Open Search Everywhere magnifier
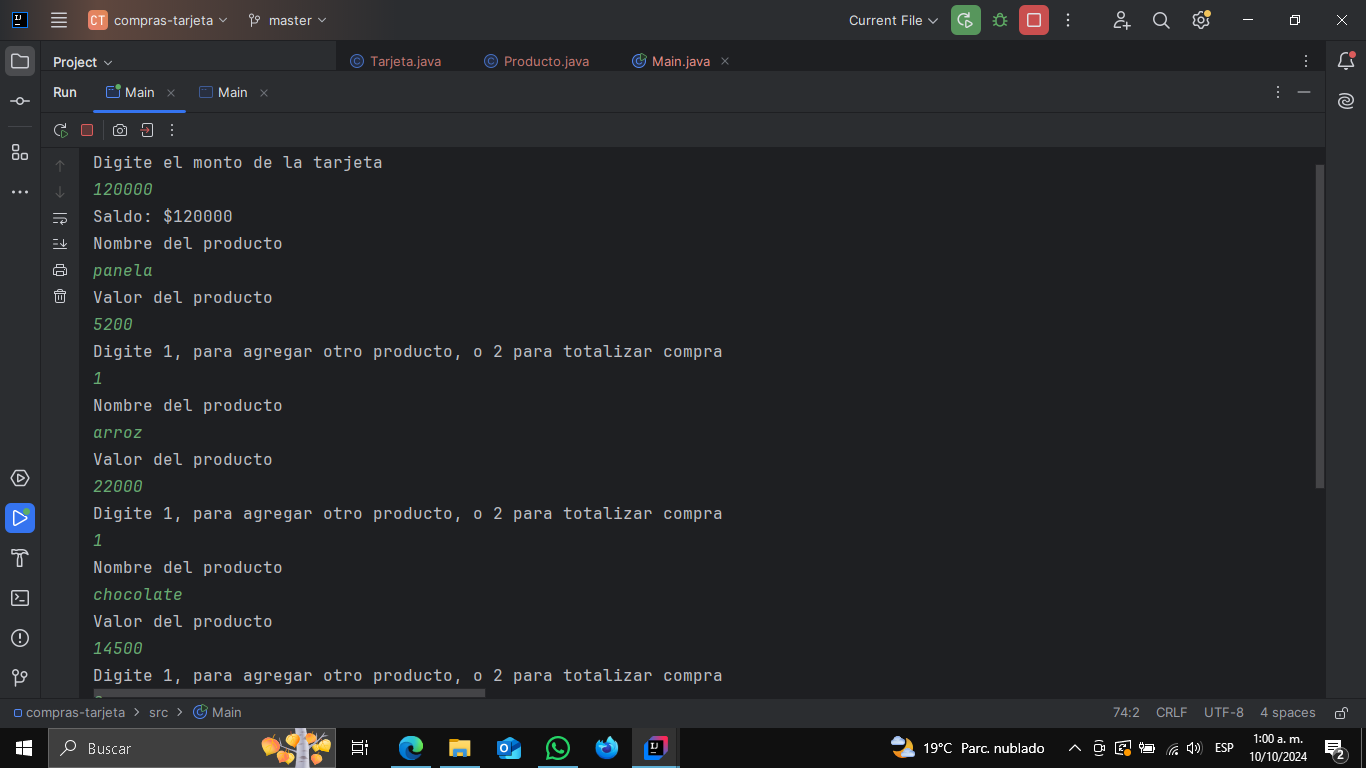The image size is (1366, 768). pos(1161,20)
